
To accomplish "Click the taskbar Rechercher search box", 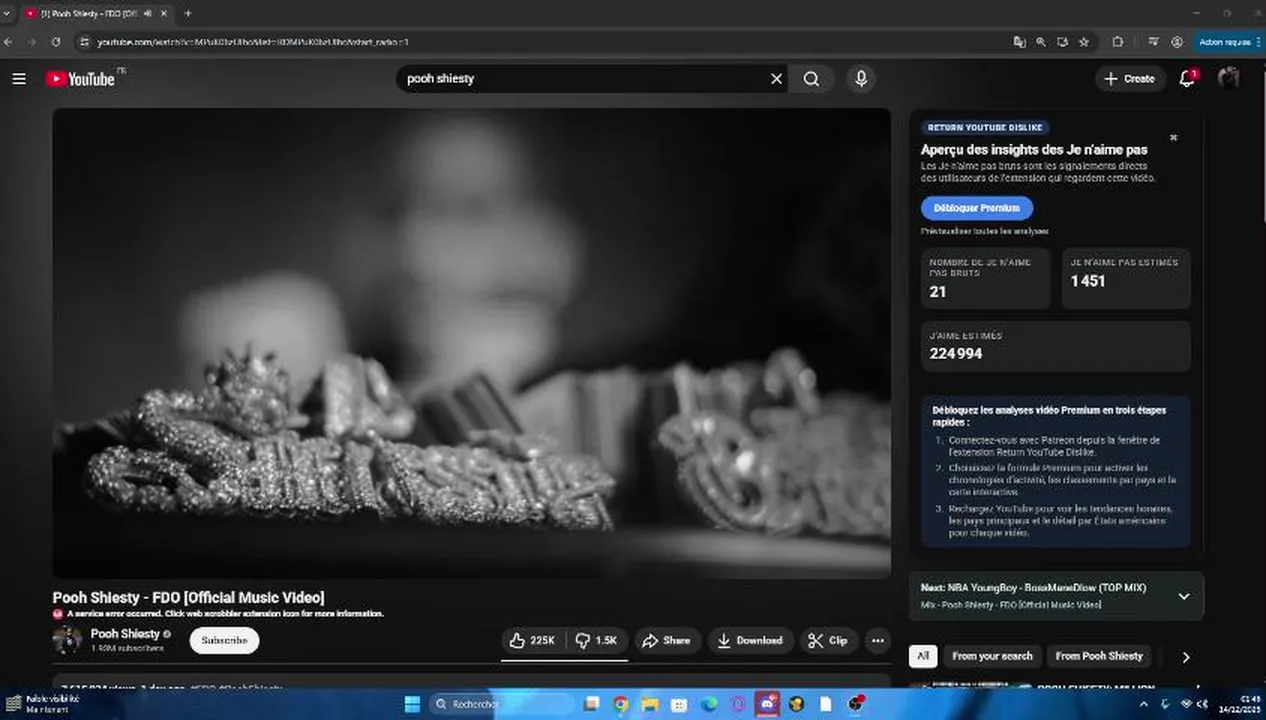I will [x=502, y=704].
